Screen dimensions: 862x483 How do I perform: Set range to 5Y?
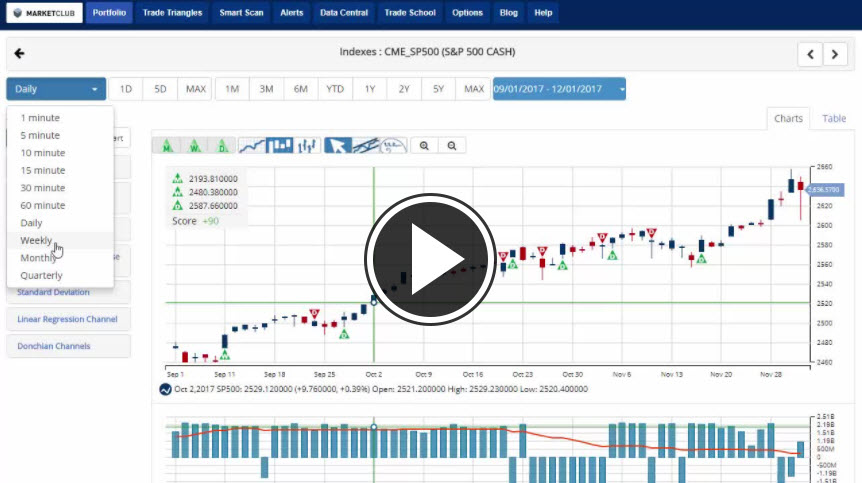(438, 89)
